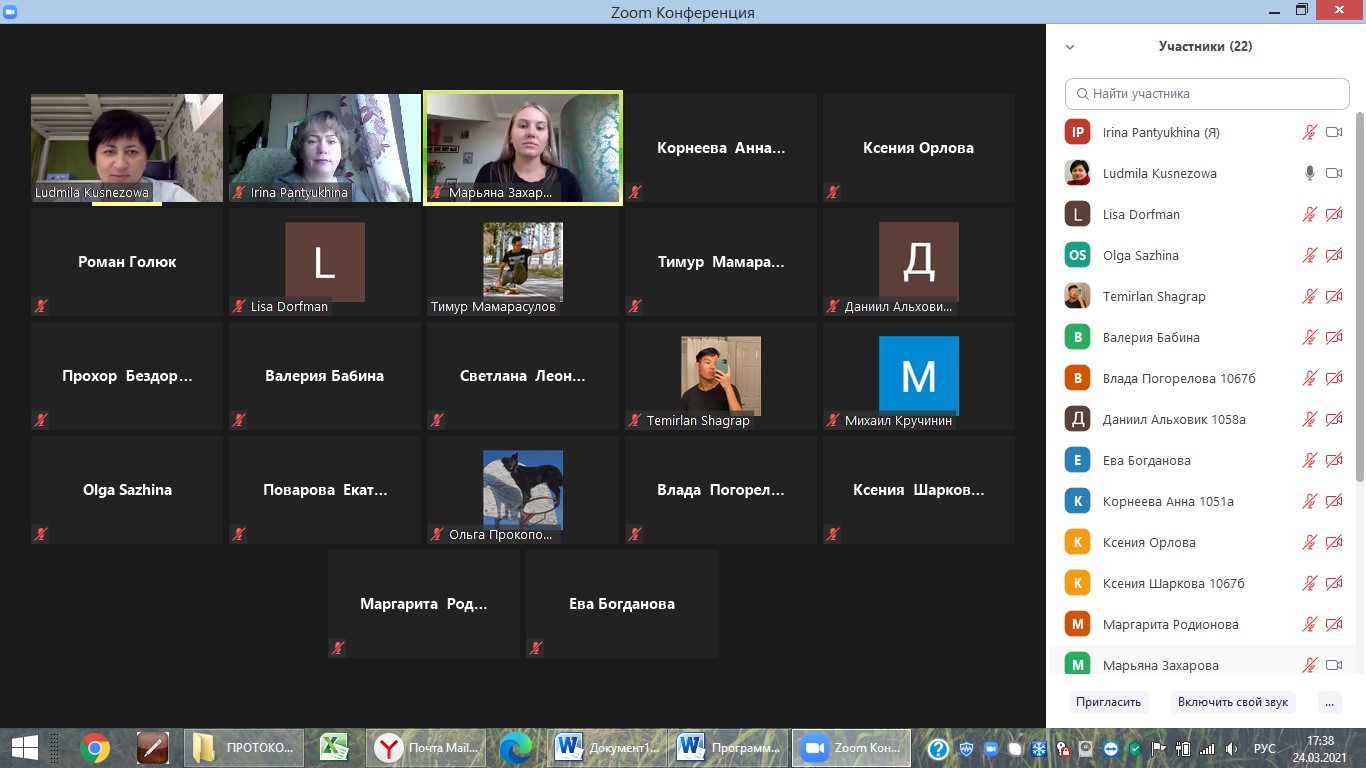Click the OS avatar of Olga Sazhina

click(1077, 255)
